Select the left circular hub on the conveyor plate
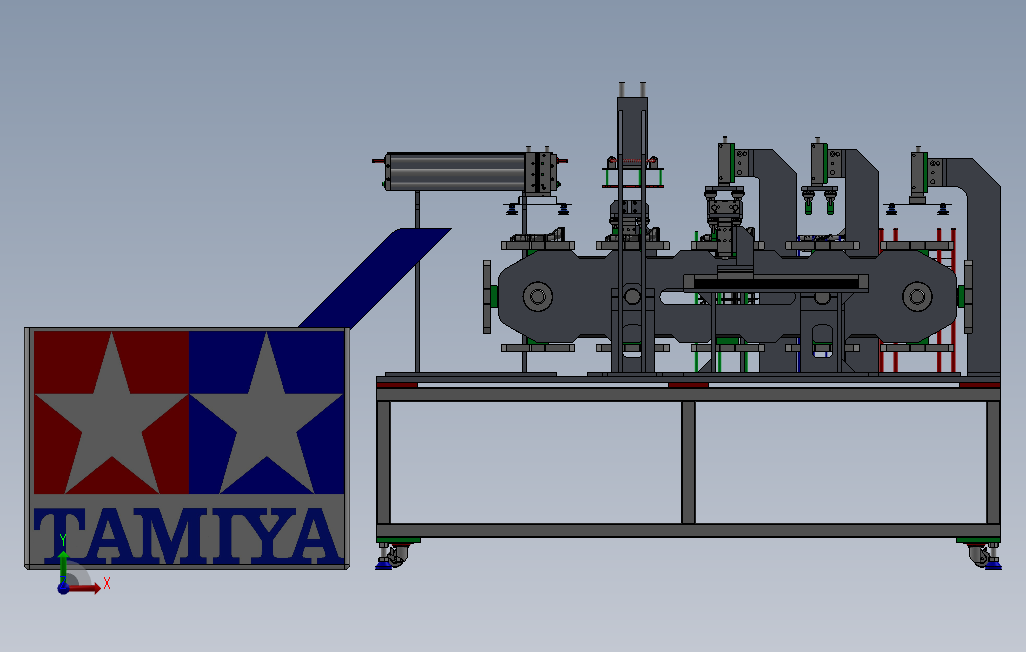The height and width of the screenshot is (652, 1026). pyautogui.click(x=538, y=297)
